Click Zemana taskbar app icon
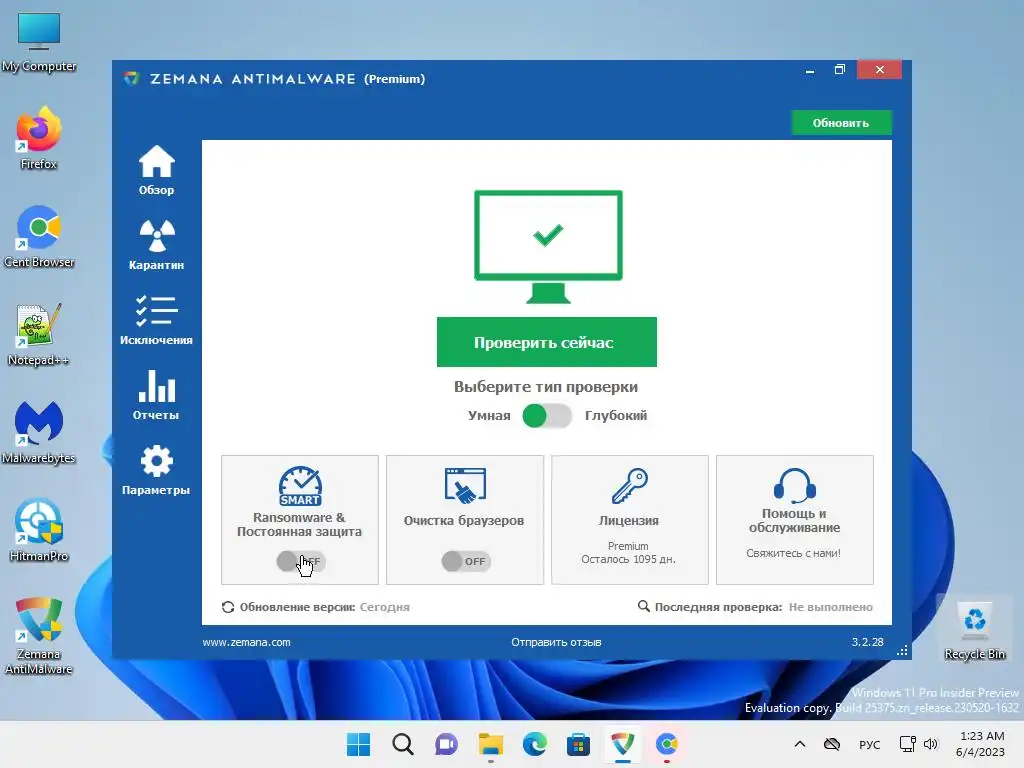 pos(622,744)
